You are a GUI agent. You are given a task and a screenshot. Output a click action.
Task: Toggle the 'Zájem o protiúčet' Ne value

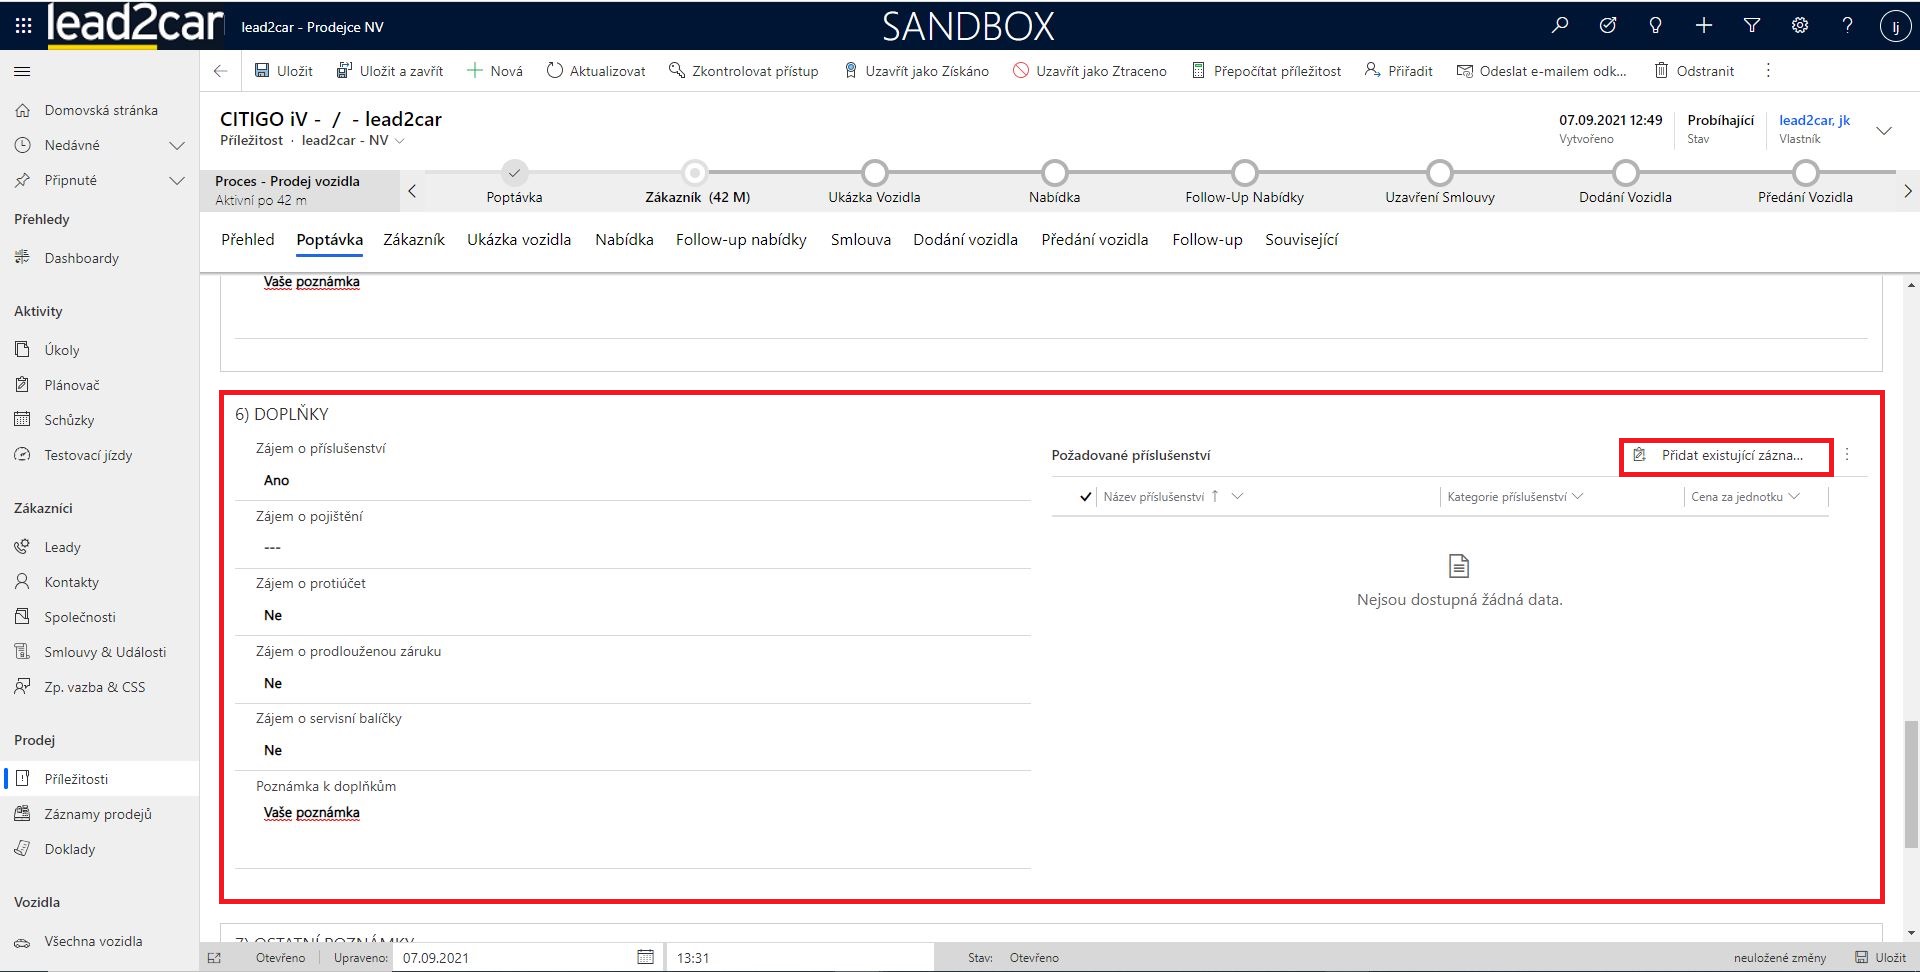273,616
